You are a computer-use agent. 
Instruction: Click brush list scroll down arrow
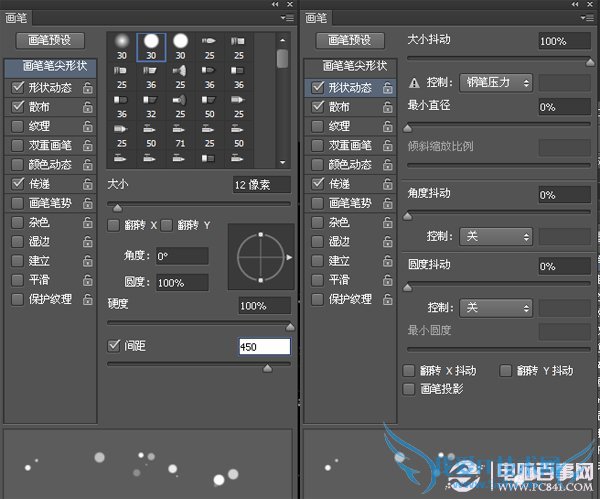pyautogui.click(x=283, y=163)
